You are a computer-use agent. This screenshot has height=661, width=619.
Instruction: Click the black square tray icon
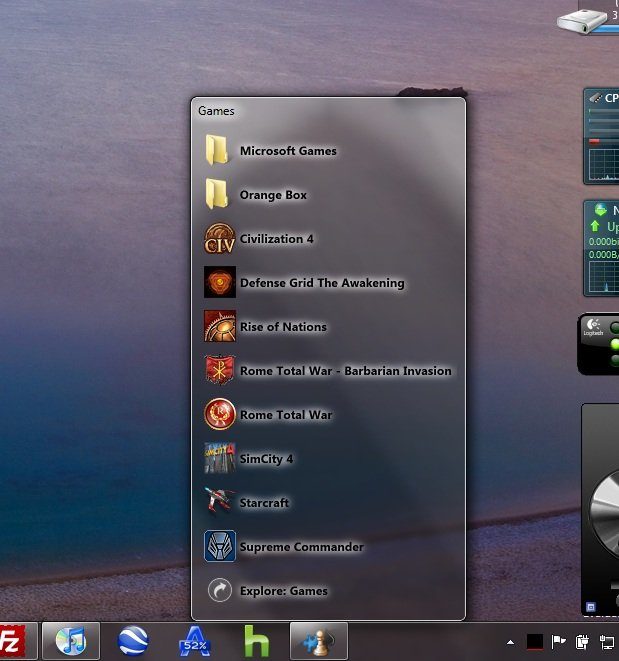tap(535, 642)
